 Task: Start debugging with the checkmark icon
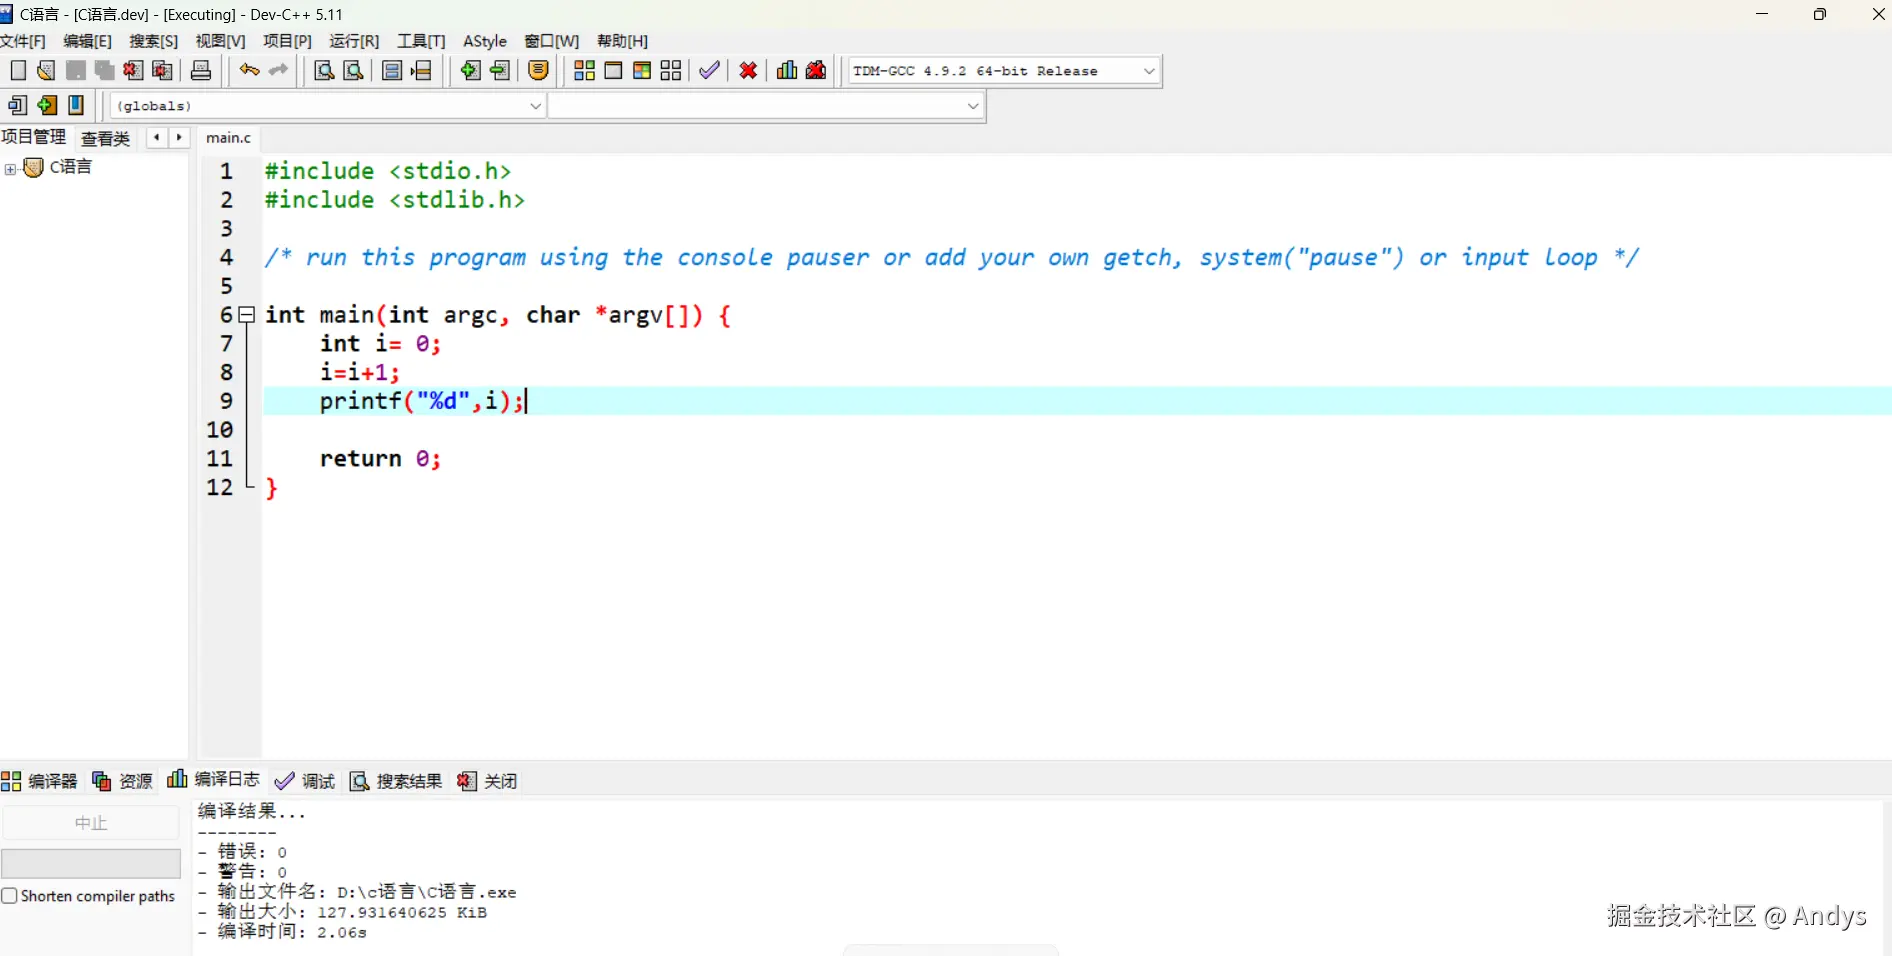pos(709,70)
